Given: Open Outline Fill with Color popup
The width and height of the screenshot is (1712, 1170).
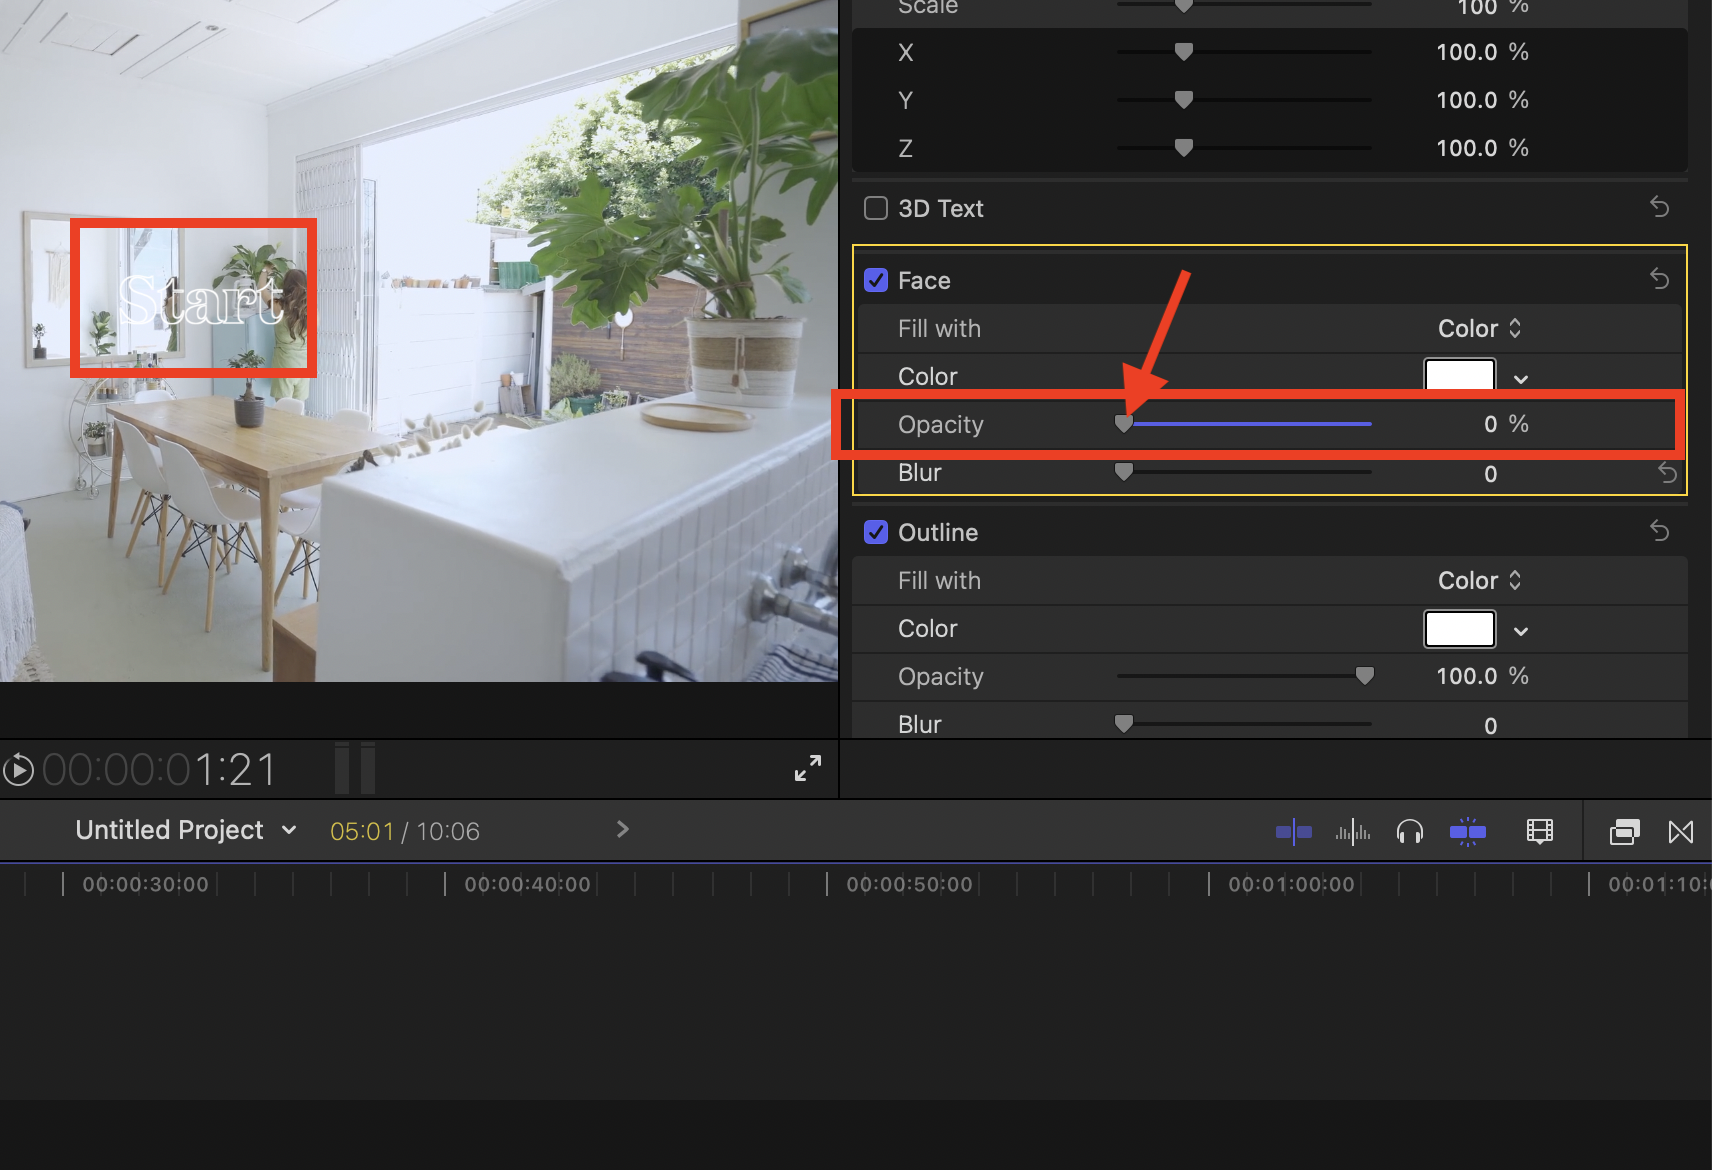Looking at the screenshot, I should (1480, 581).
